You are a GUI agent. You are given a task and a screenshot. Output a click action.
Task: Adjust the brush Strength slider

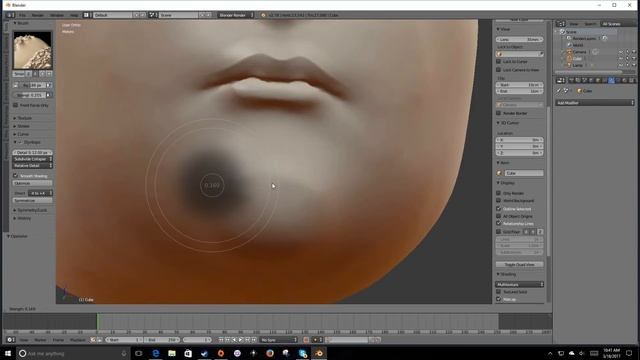tap(29, 95)
